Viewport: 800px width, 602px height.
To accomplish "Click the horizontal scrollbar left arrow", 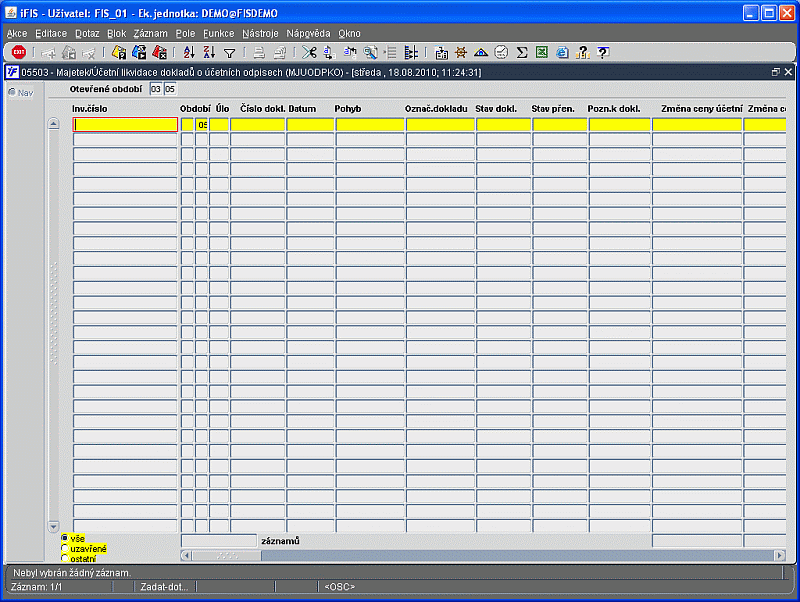I will coord(186,555).
